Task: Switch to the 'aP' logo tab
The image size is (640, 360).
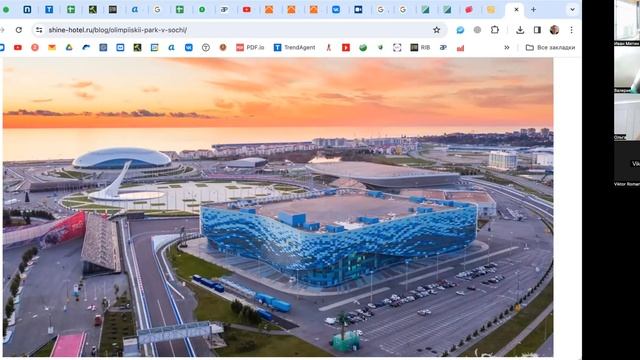Action: tap(224, 9)
